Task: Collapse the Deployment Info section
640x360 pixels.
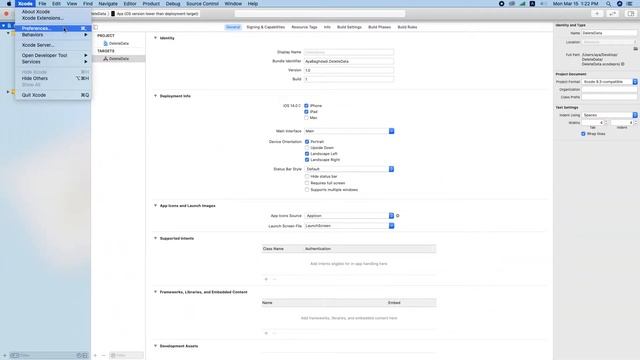Action: 156,96
